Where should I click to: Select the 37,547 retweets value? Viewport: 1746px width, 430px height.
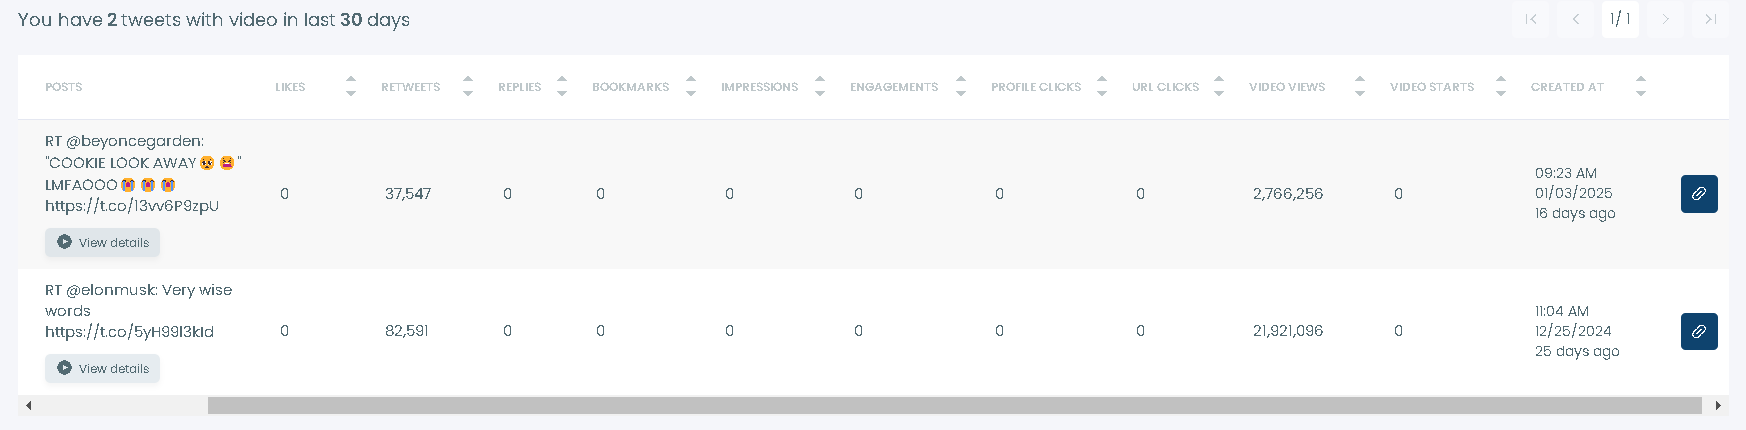408,194
